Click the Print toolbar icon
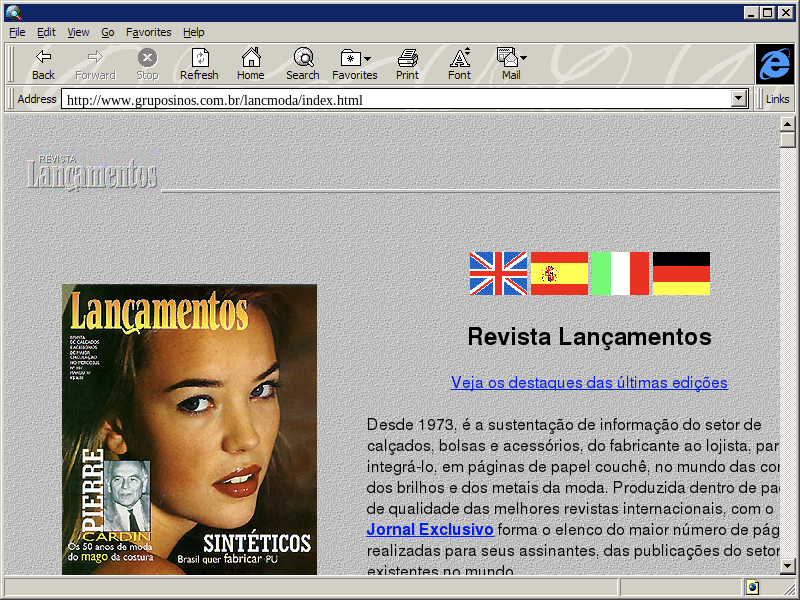The height and width of the screenshot is (600, 800). [x=407, y=64]
